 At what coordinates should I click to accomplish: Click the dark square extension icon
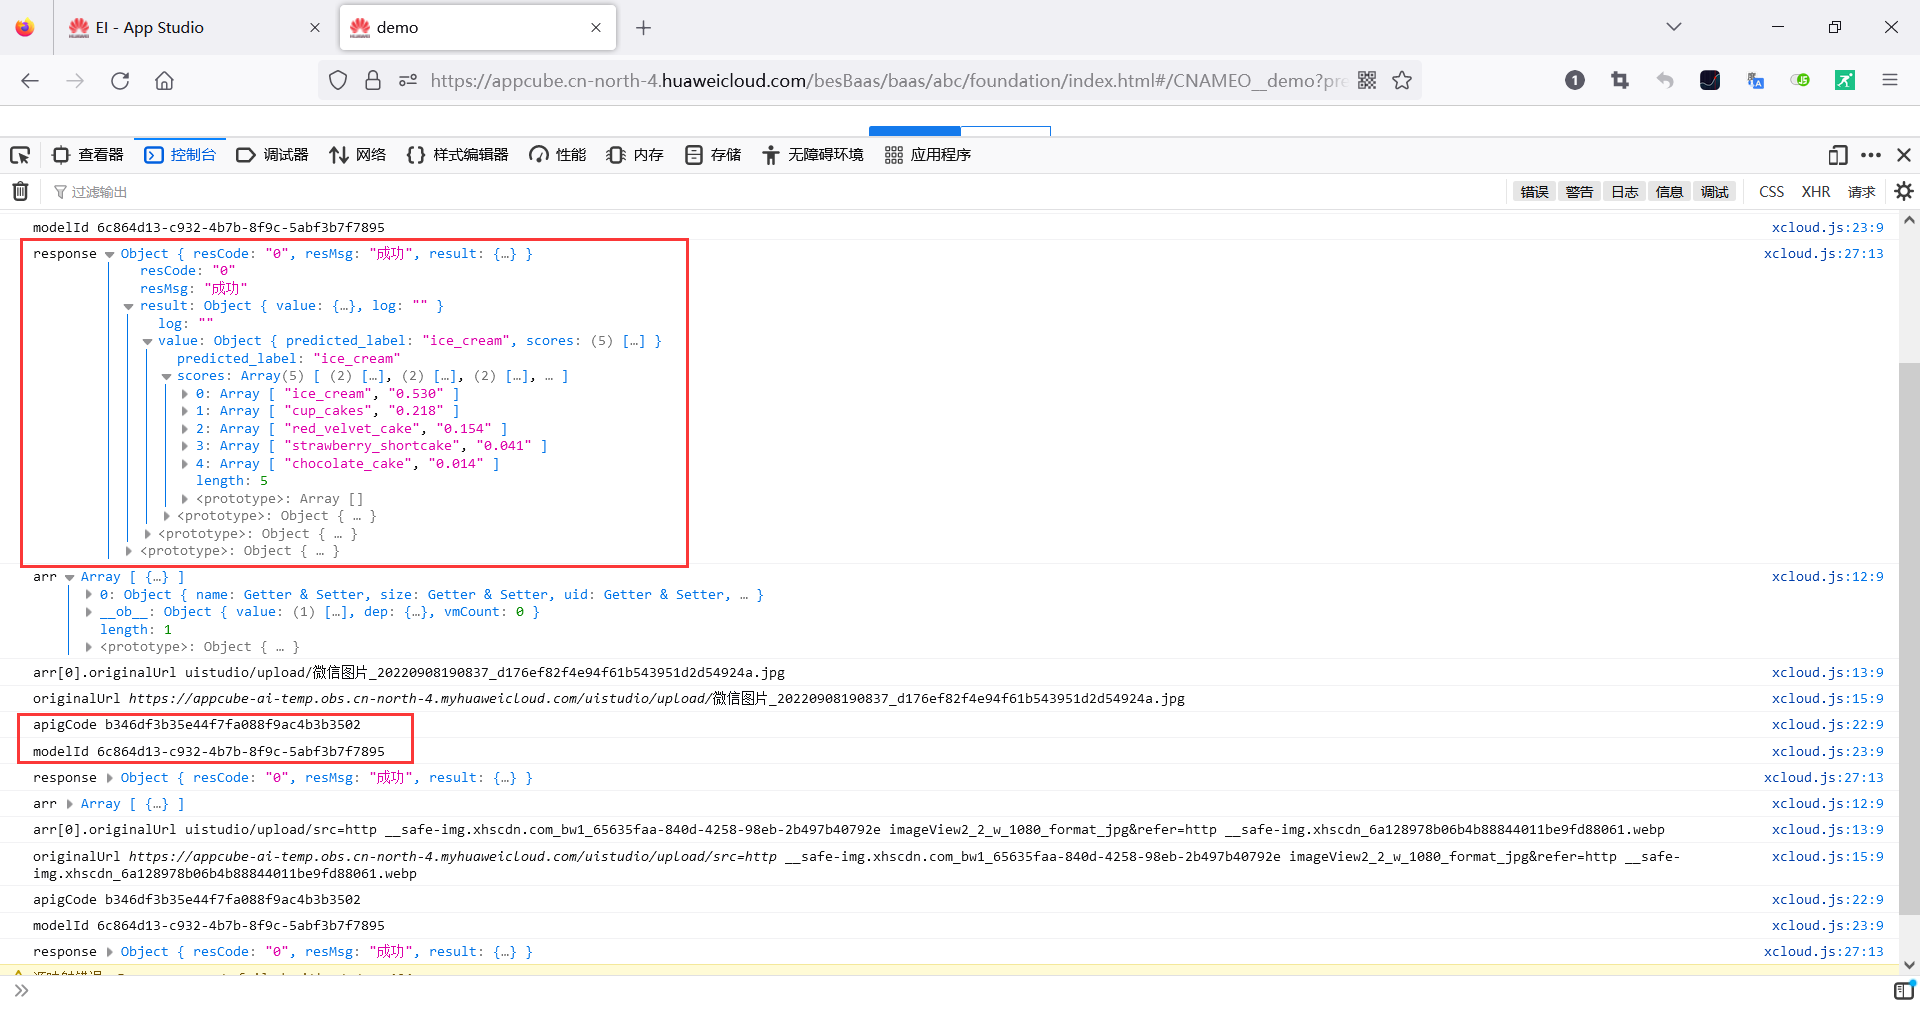click(1710, 80)
